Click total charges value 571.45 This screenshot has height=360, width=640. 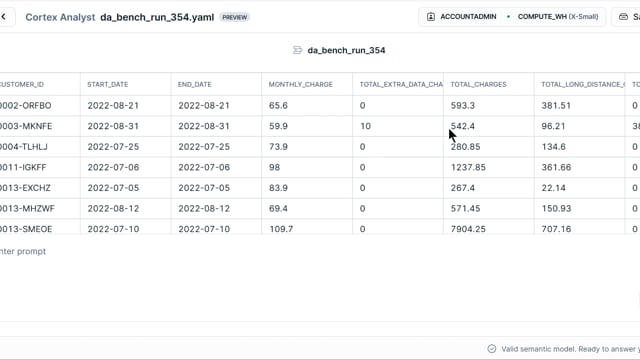[x=465, y=209]
